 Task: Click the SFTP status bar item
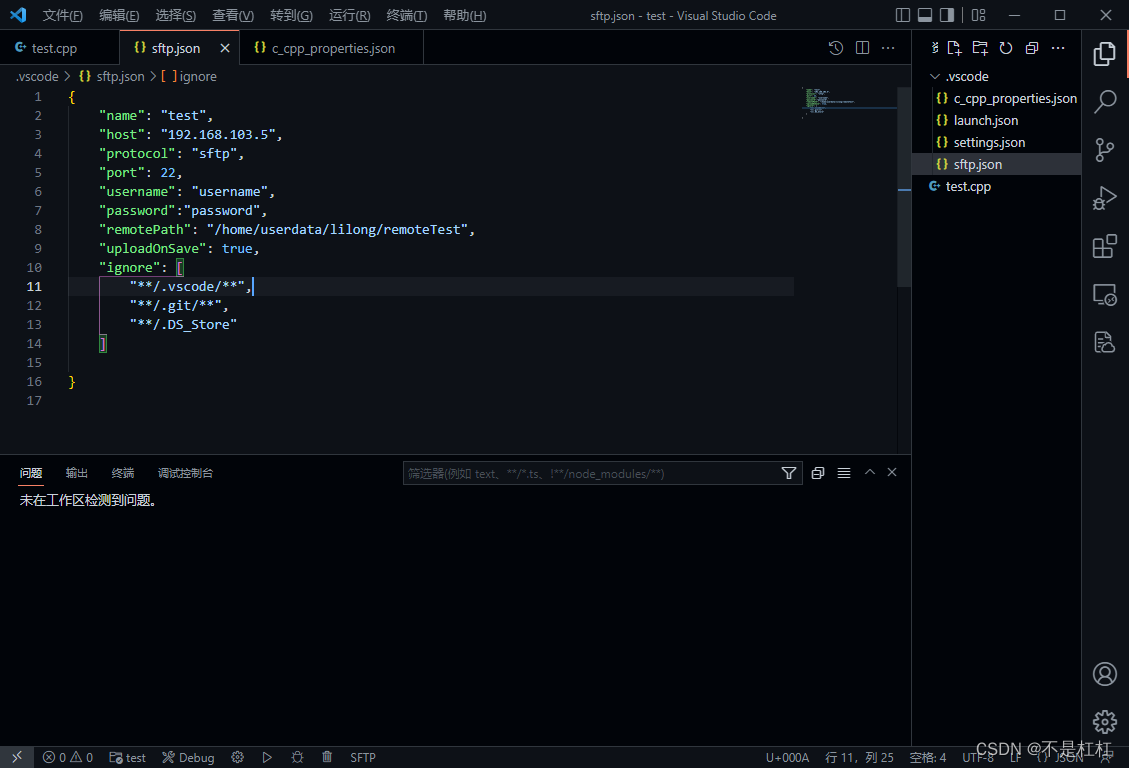point(362,757)
